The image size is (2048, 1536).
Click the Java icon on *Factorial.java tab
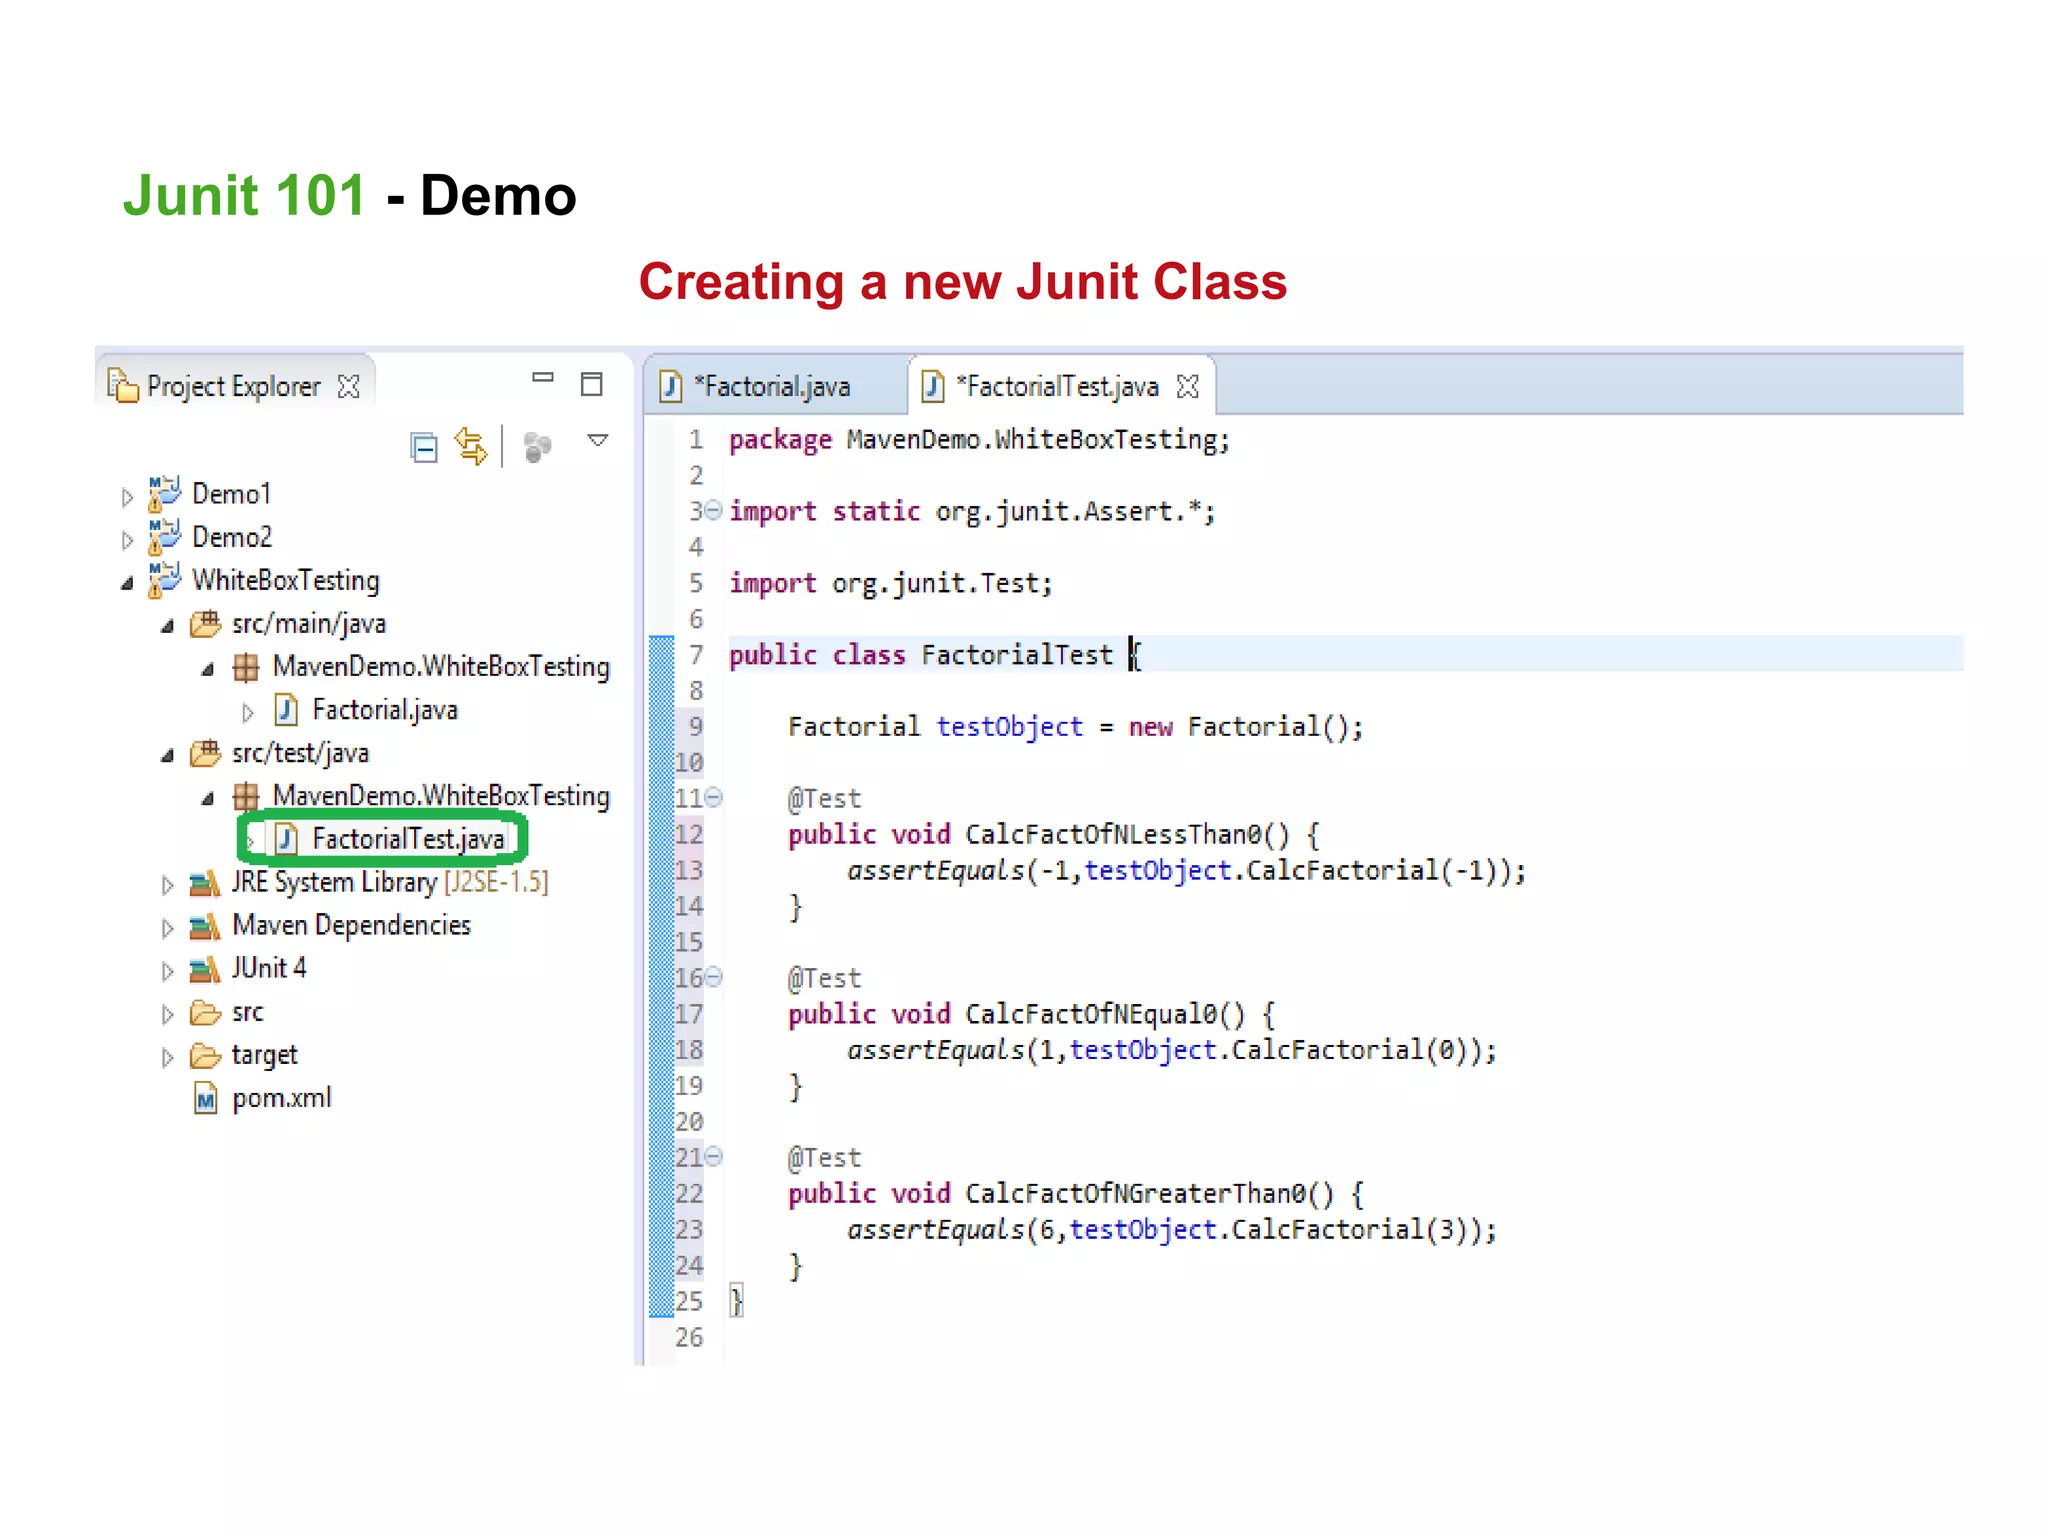click(x=671, y=386)
